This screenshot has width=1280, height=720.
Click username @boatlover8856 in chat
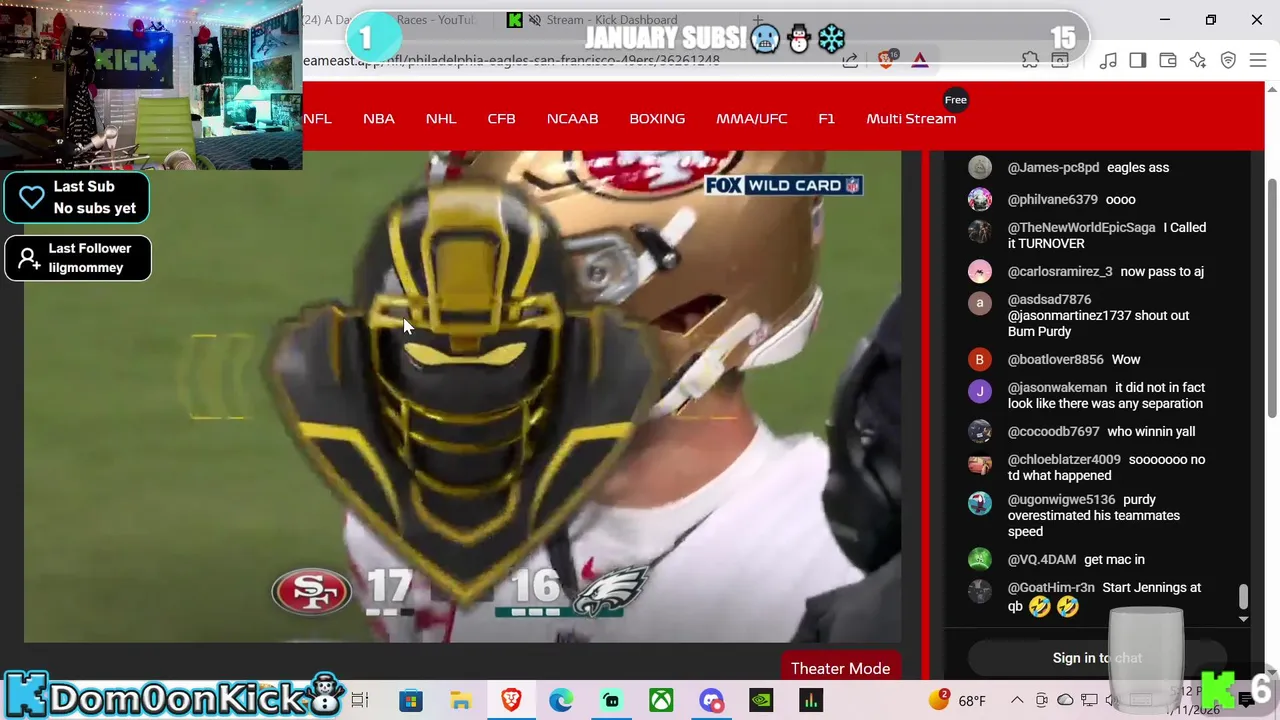(x=1056, y=359)
